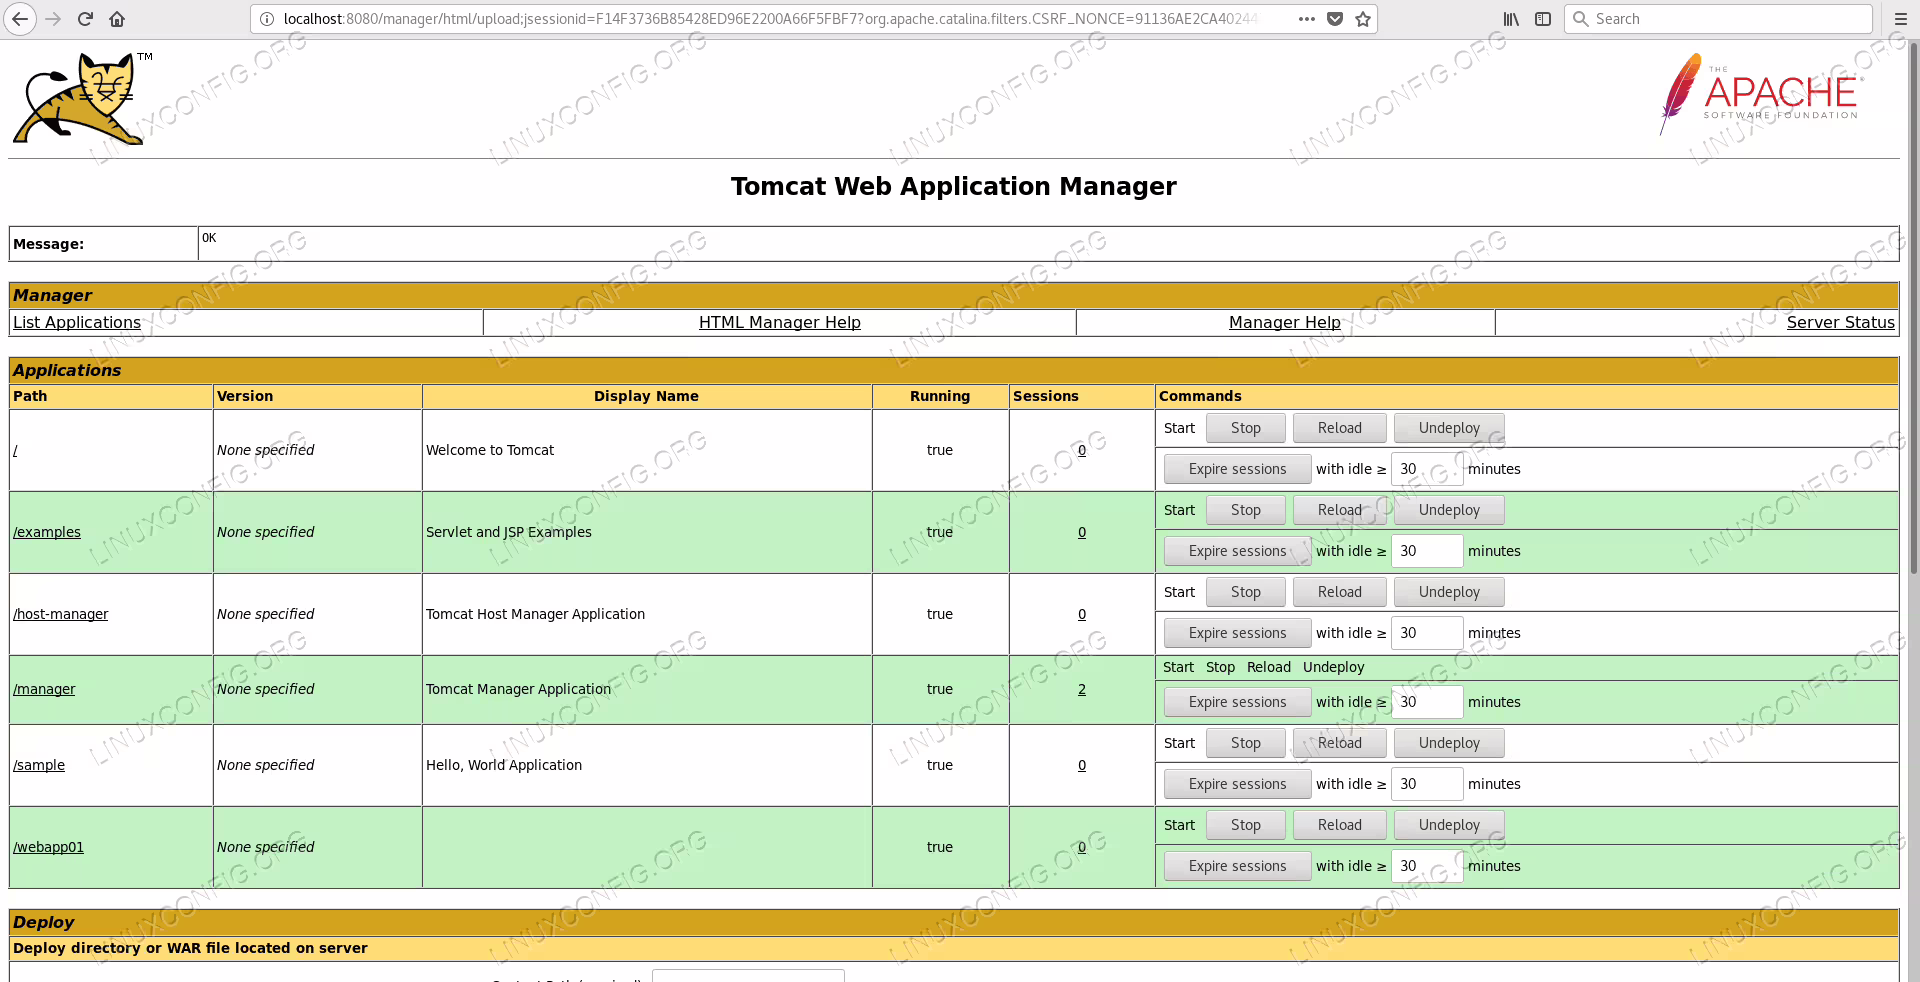Open the List Applications link

(x=77, y=322)
